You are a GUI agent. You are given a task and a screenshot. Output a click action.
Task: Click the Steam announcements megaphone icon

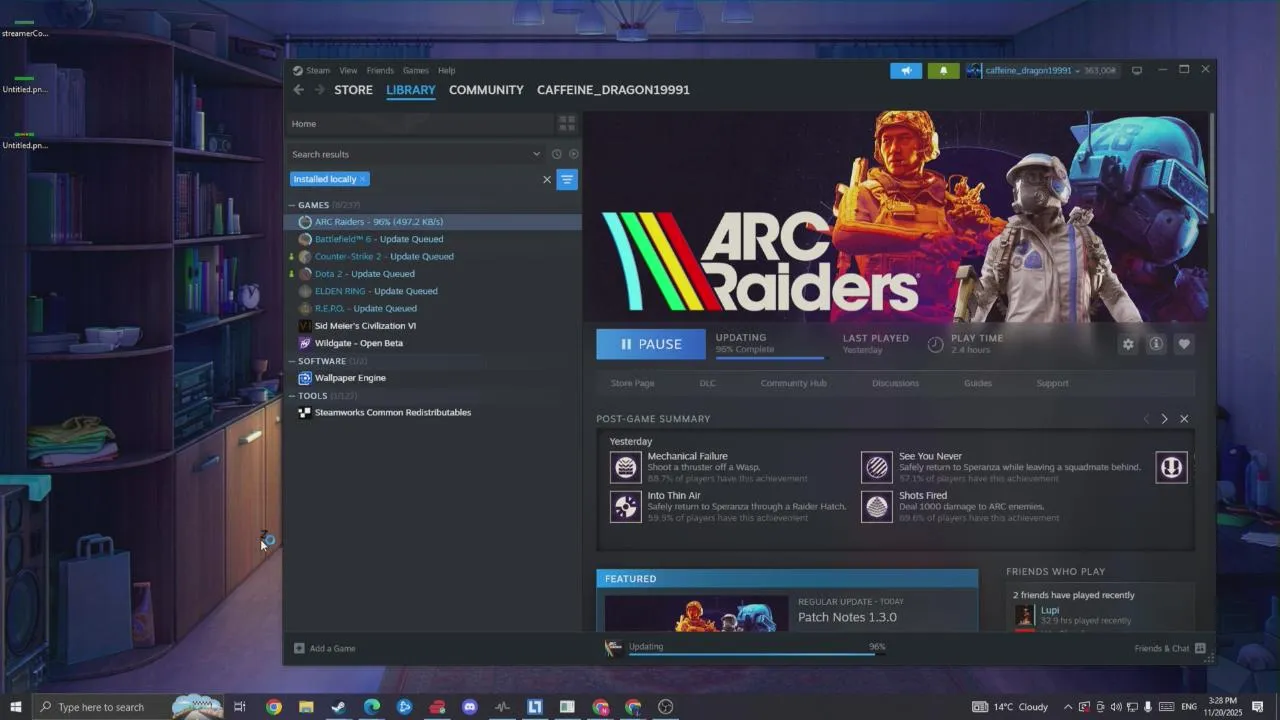tap(906, 71)
